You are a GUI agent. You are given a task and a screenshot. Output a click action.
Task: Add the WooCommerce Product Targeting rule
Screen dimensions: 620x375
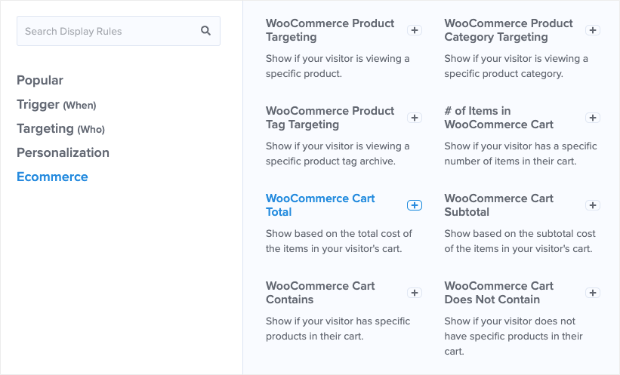tap(414, 30)
